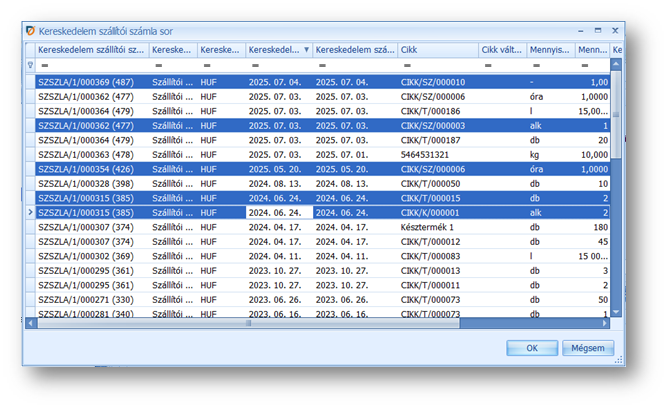Click the Mégsem cancel button
The width and height of the screenshot is (668, 409).
click(587, 348)
